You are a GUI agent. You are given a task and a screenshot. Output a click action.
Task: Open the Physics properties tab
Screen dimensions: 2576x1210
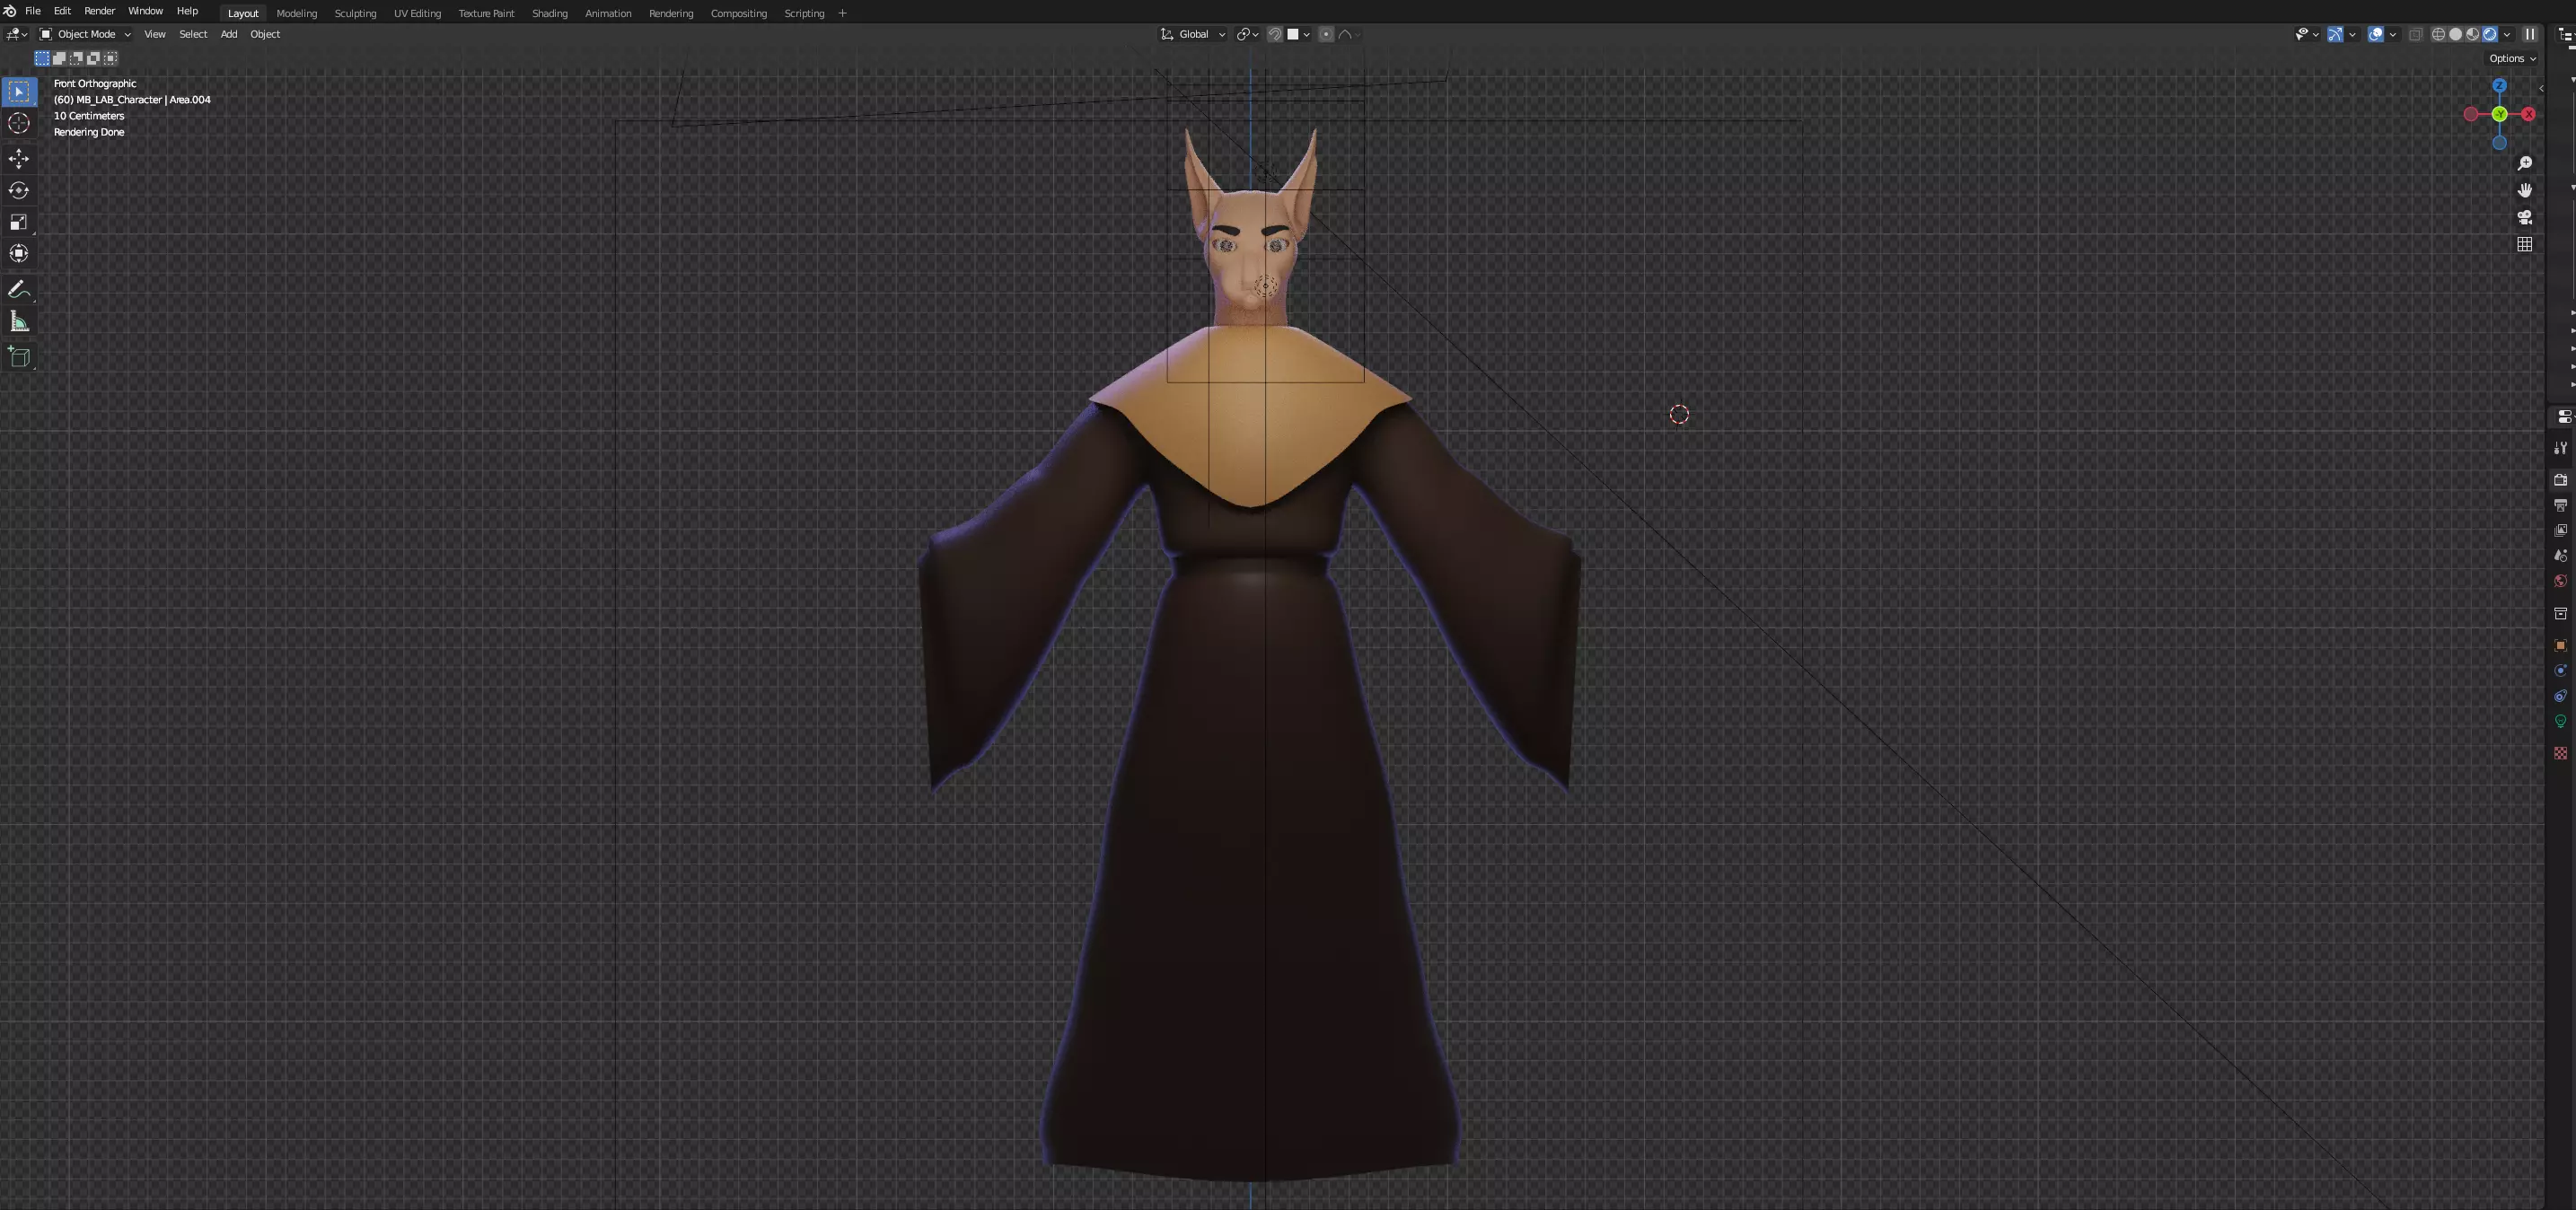(x=2560, y=671)
